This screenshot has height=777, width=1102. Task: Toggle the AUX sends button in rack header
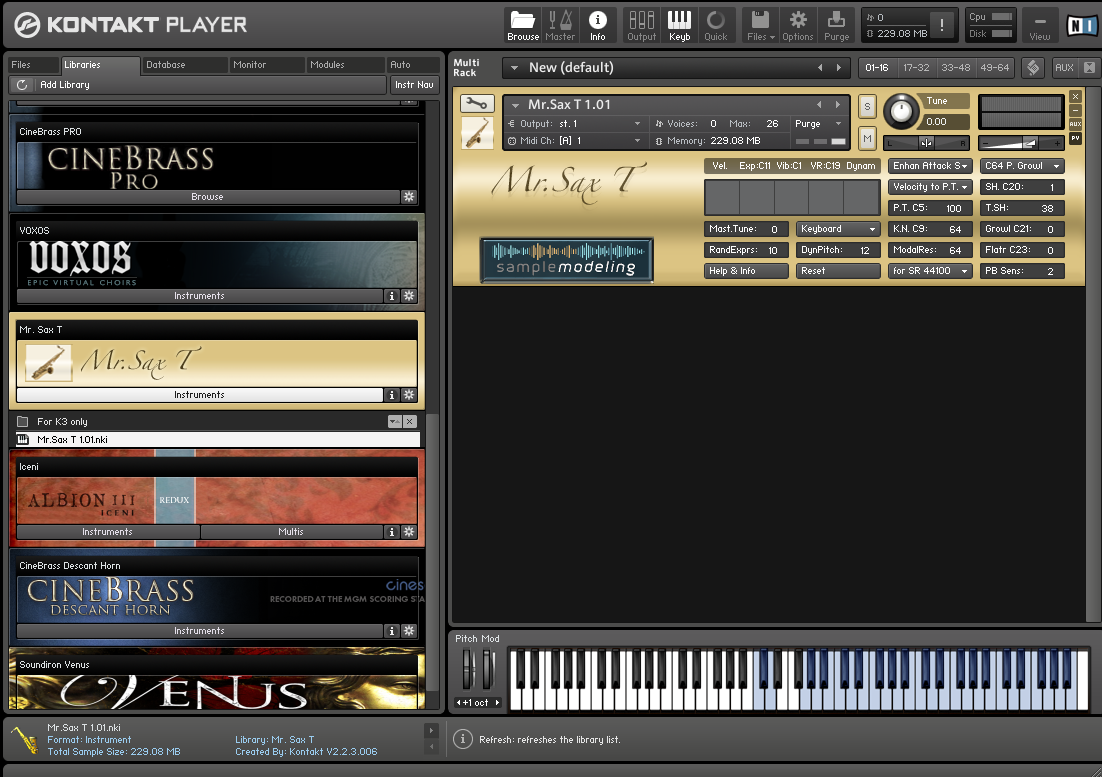coord(1064,67)
